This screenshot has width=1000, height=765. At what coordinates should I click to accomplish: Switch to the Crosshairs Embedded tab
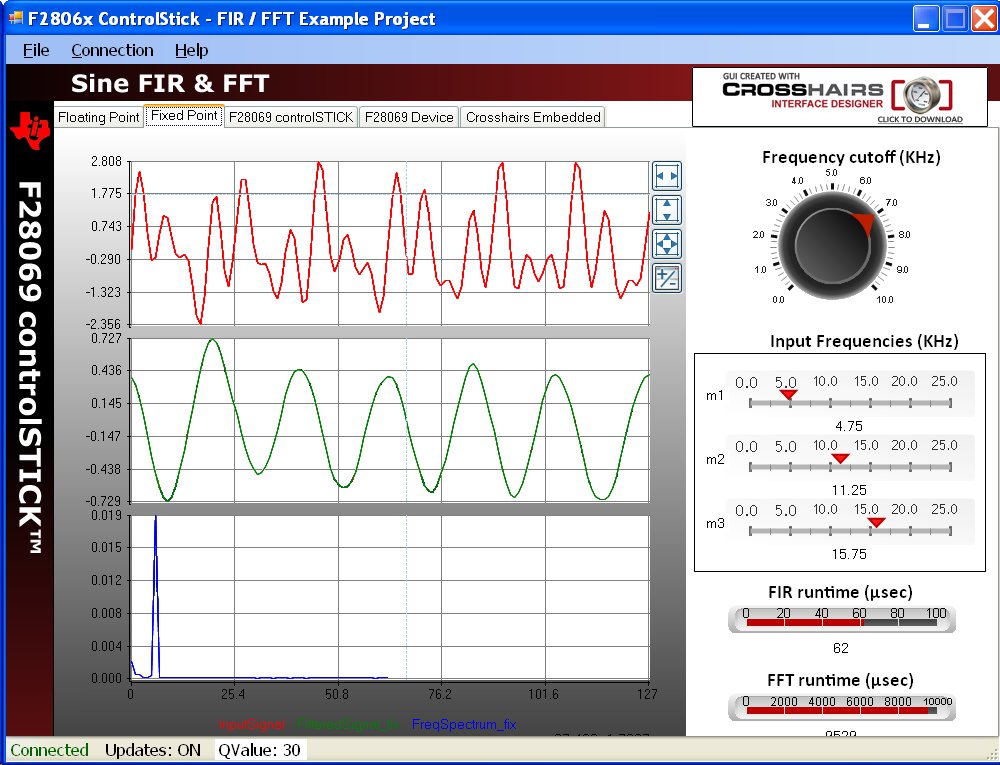point(533,117)
